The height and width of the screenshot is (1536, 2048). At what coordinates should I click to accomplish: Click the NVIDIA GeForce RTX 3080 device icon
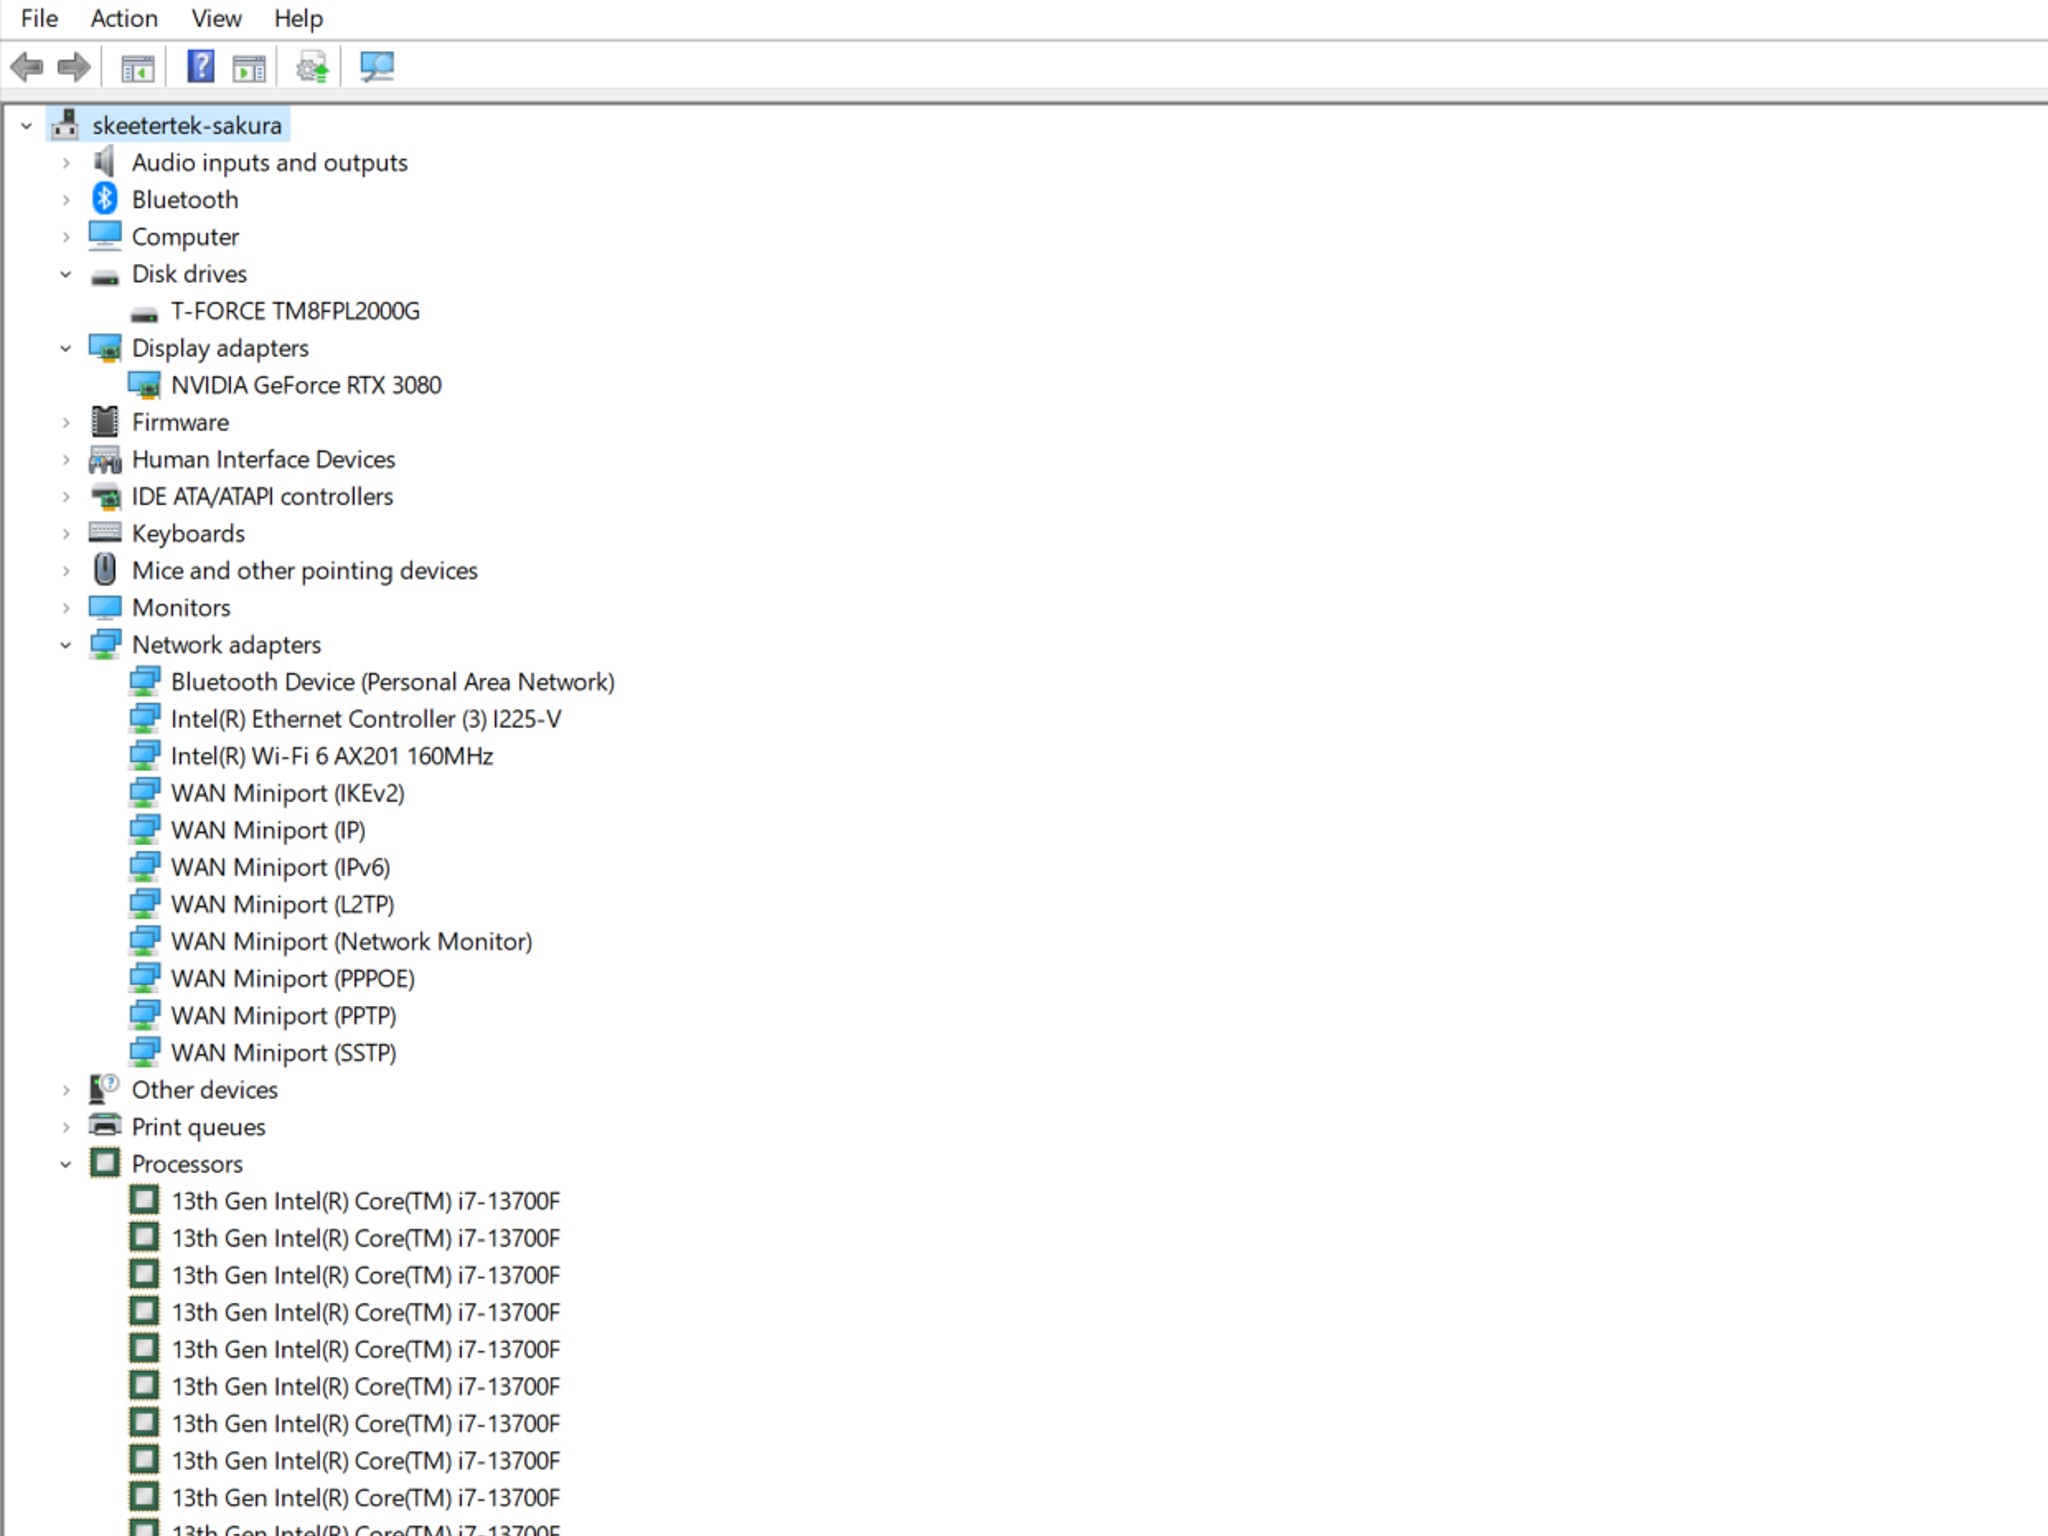click(x=144, y=385)
